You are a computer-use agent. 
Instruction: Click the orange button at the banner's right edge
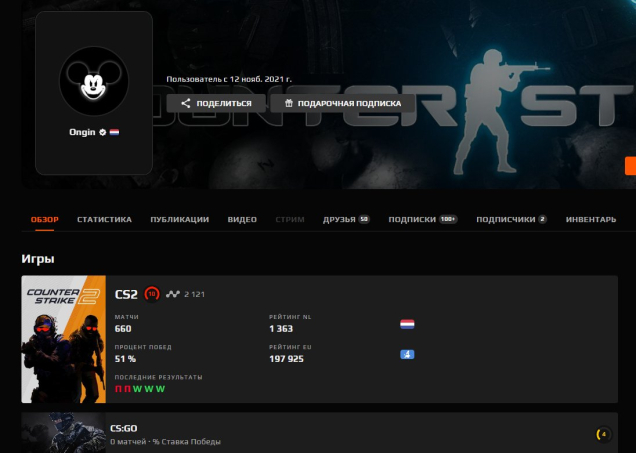(630, 166)
